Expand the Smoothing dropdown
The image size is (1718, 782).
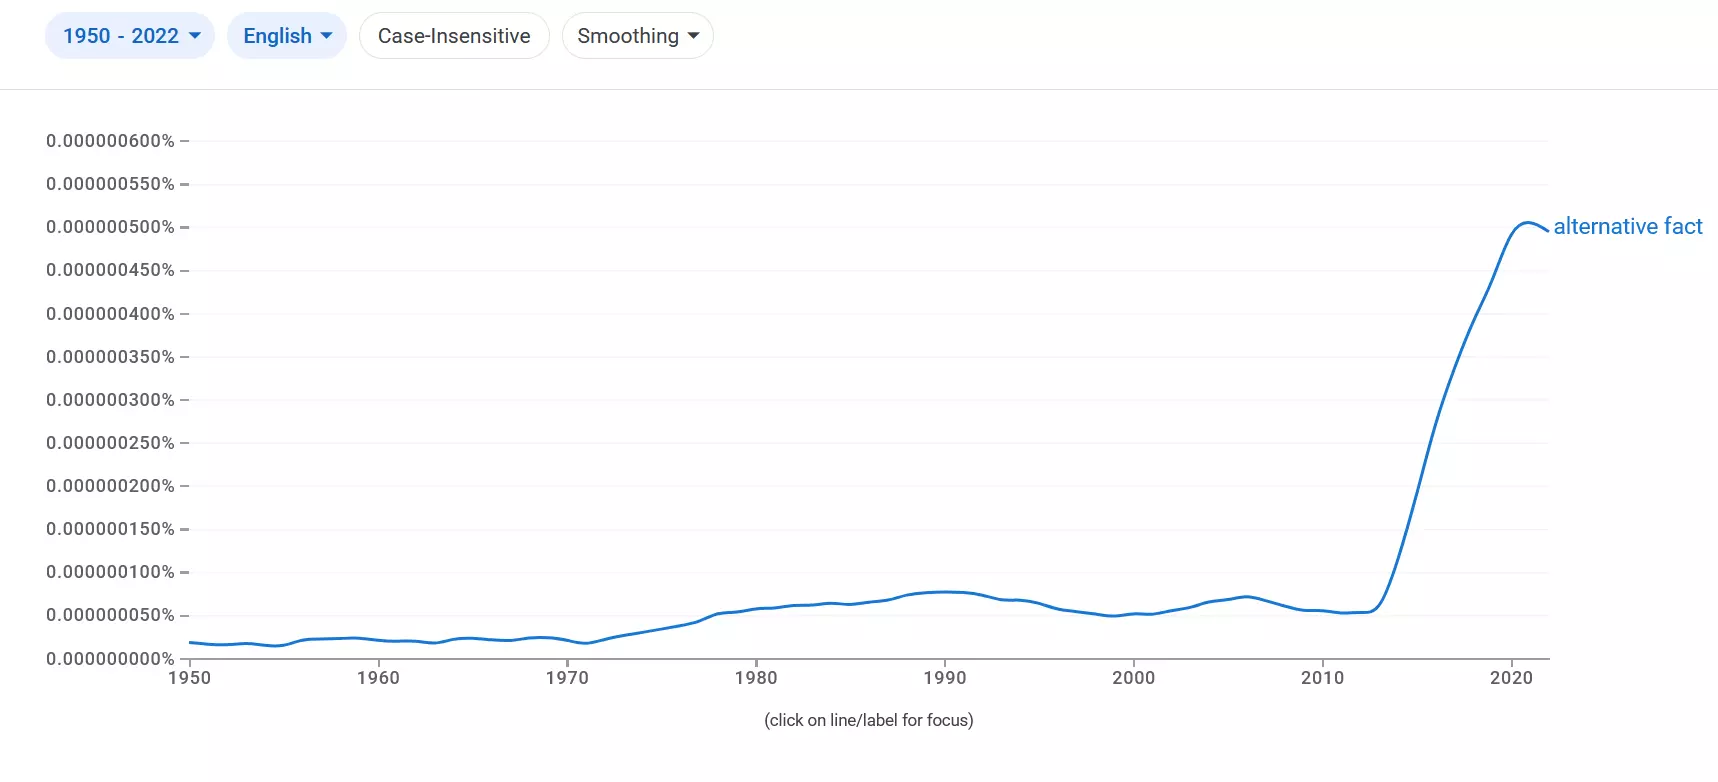(x=638, y=36)
